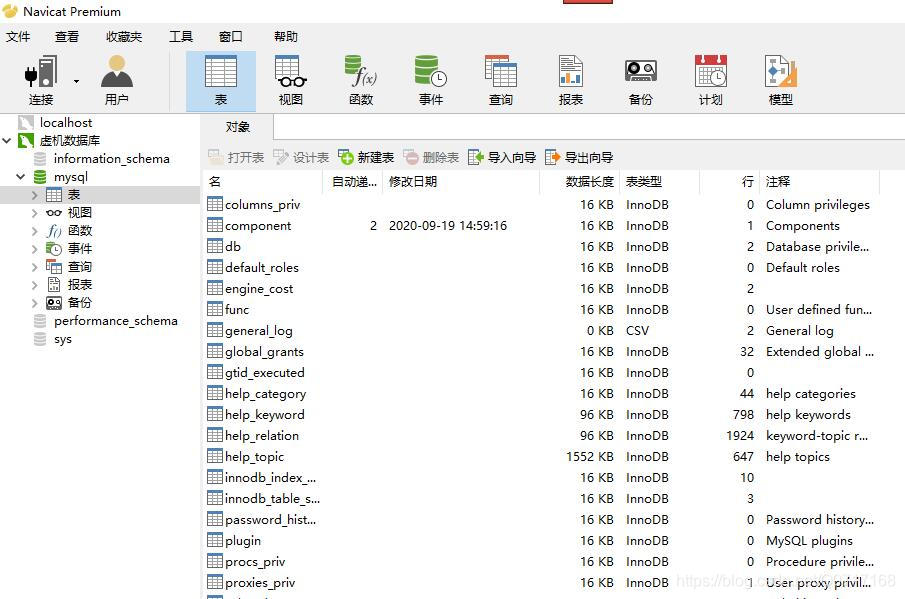Click the 1552 KB data length cell
Image resolution: width=905 pixels, height=599 pixels.
point(589,456)
